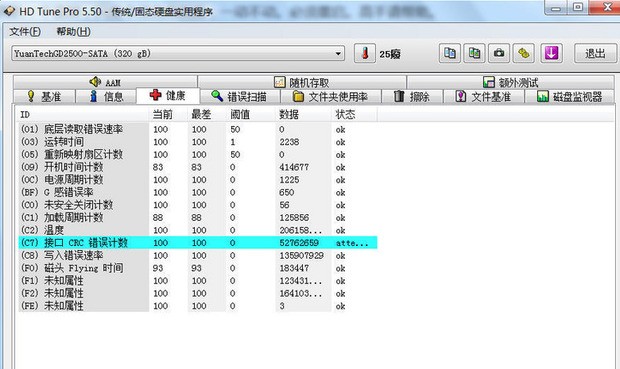This screenshot has height=369, width=620.
Task: Select the (F2) 未知属性 row
Action: click(x=198, y=293)
